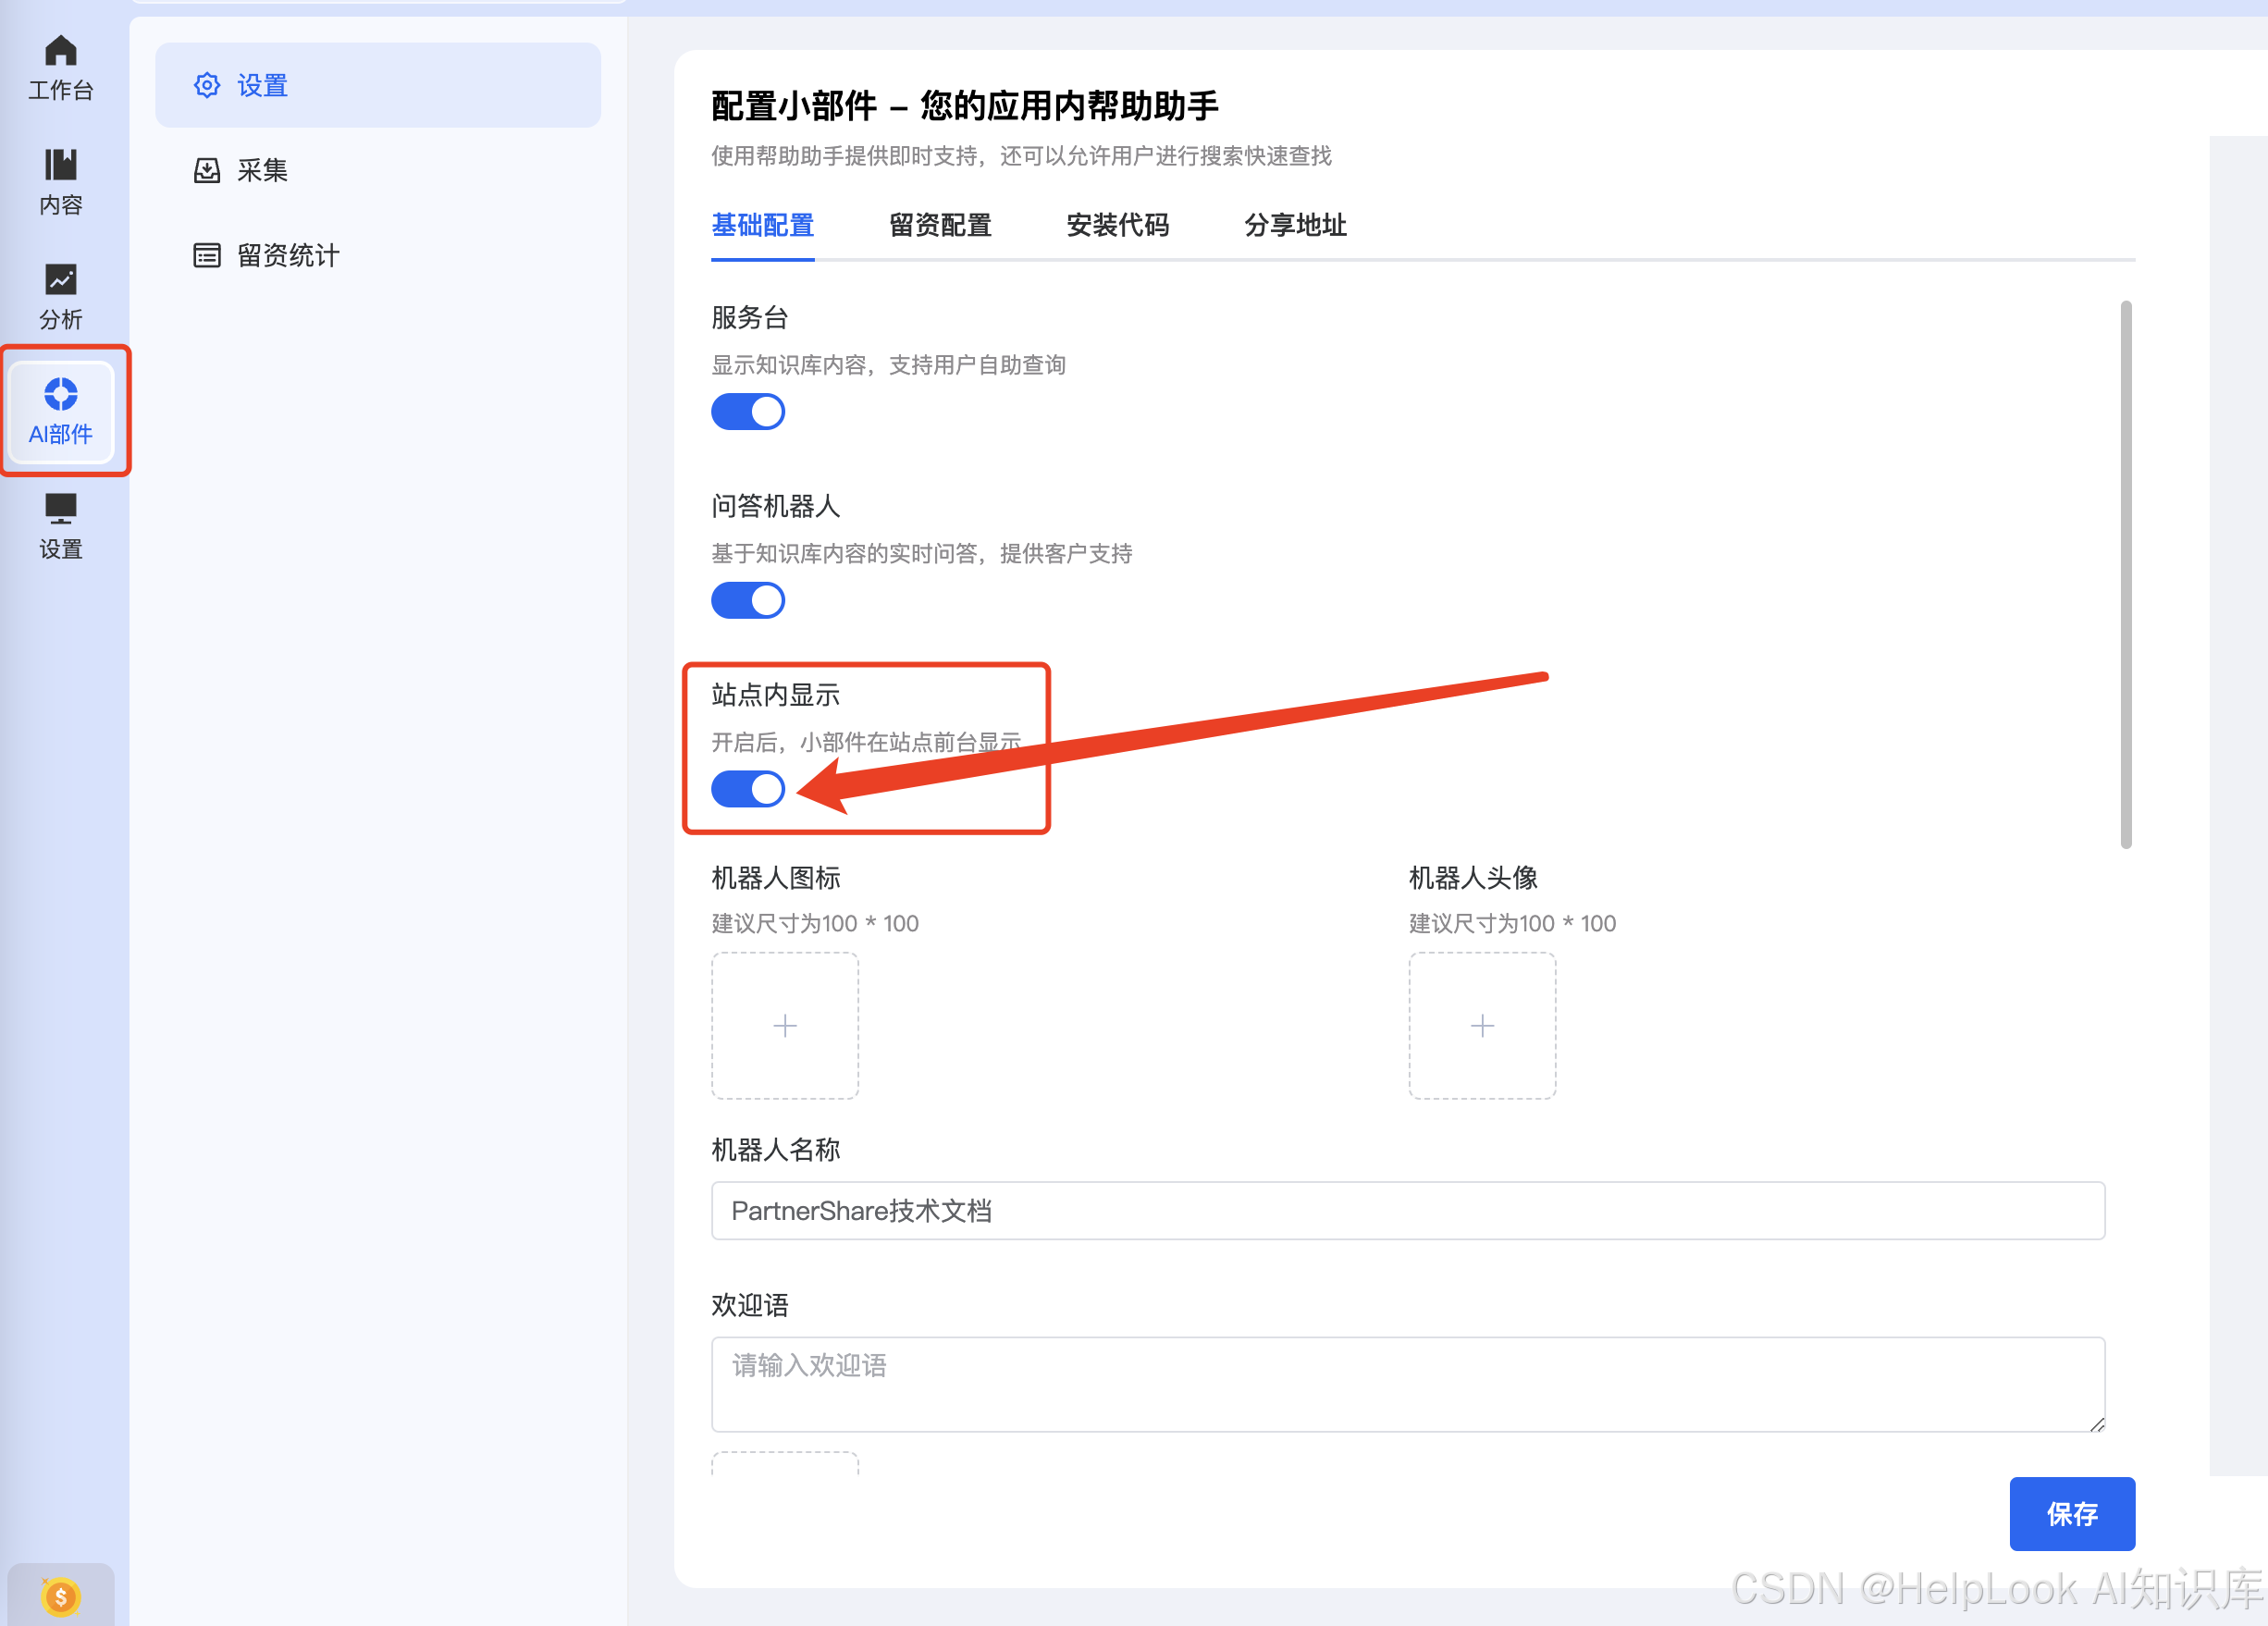Screen dimensions: 2268x1626
Task: Open the 分享地址 tab
Action: (1294, 226)
